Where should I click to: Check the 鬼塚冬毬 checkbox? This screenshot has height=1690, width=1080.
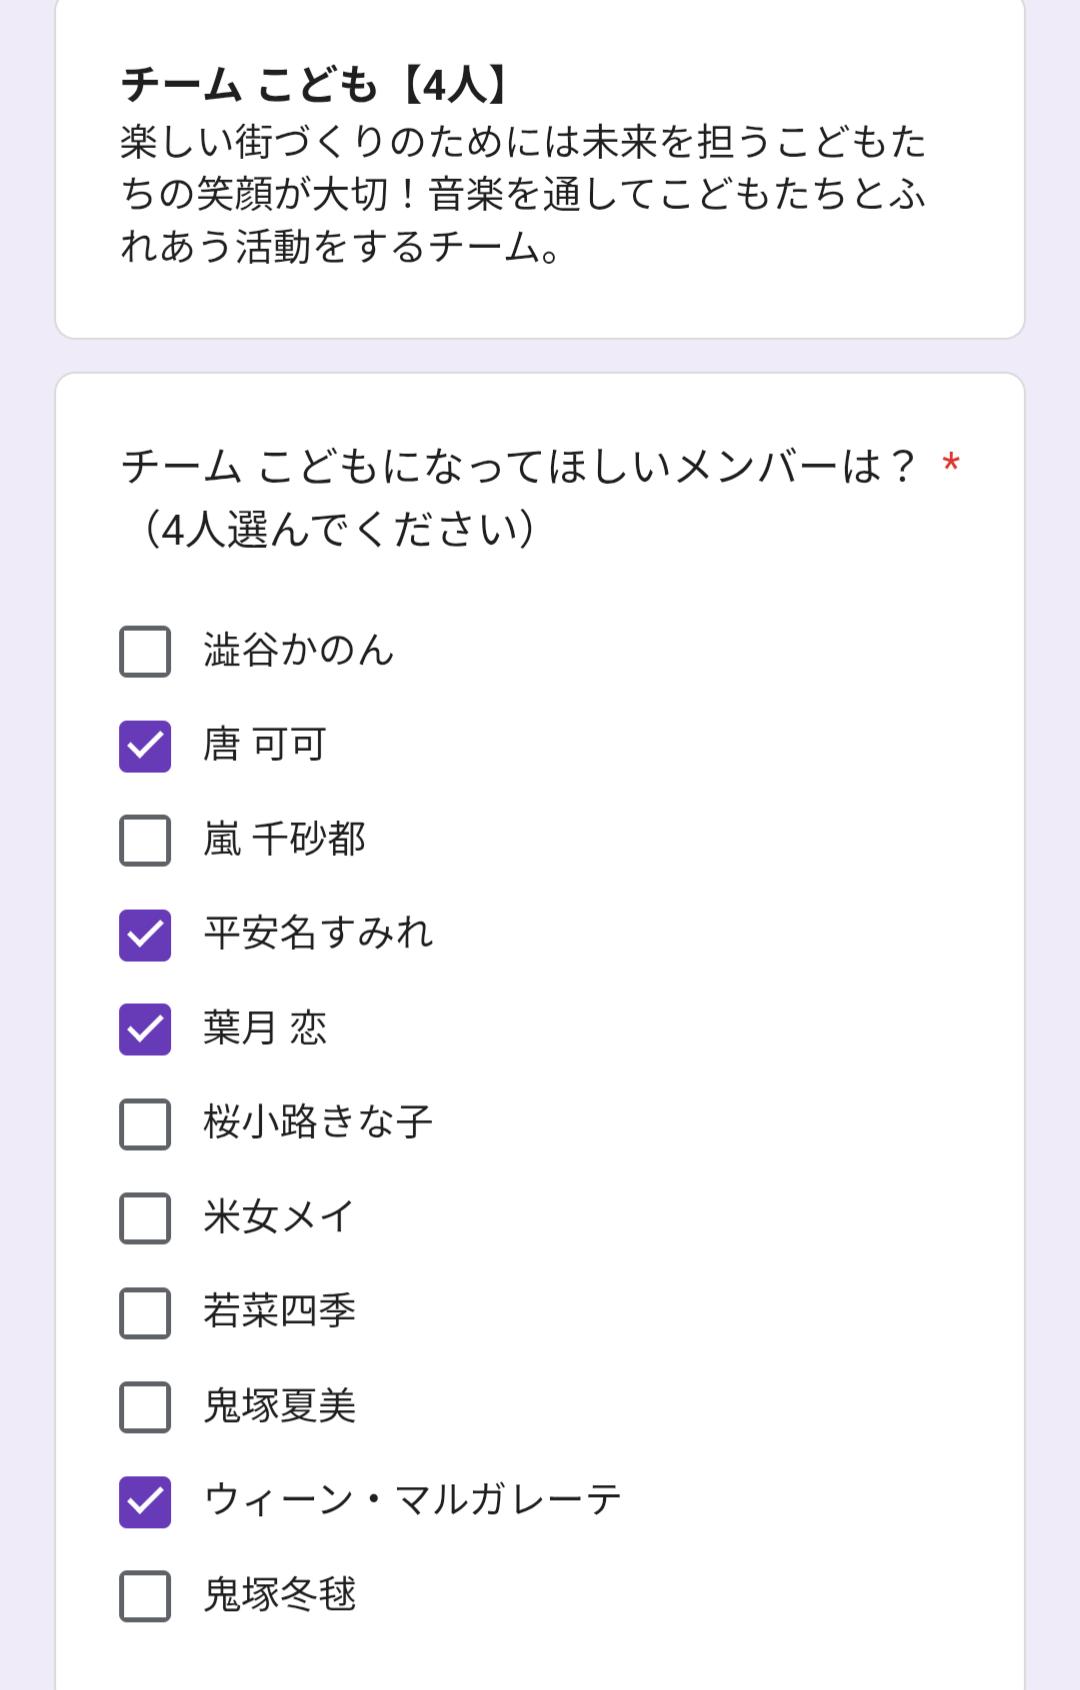145,1596
